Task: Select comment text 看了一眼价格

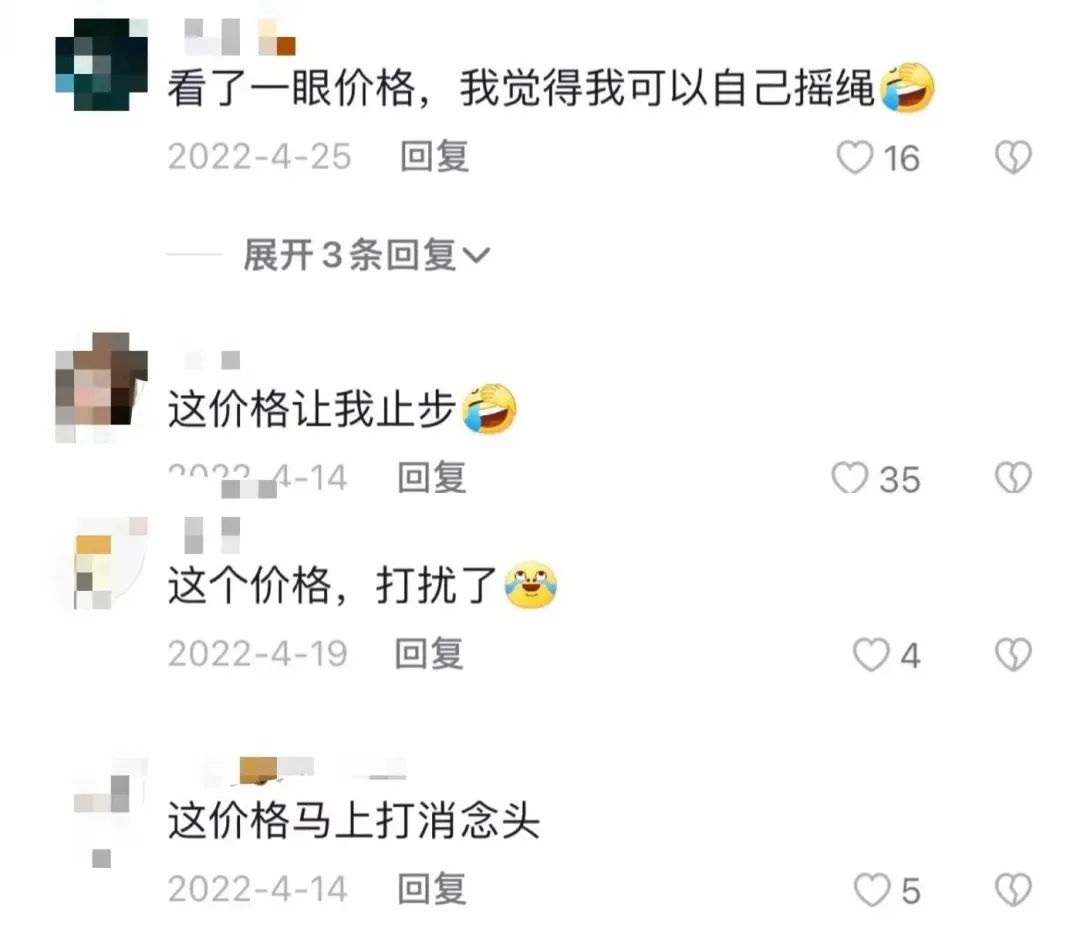Action: (292, 88)
